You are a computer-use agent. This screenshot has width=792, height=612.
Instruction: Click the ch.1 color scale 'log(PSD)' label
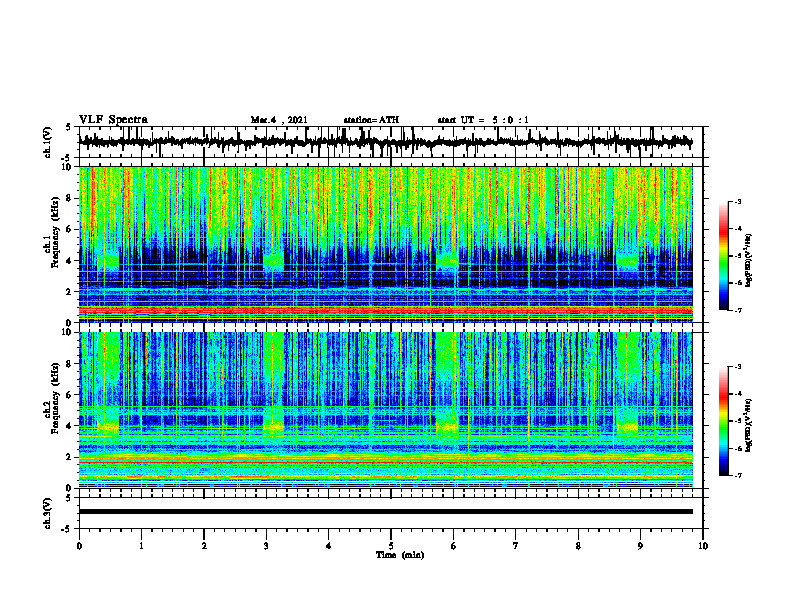point(749,261)
